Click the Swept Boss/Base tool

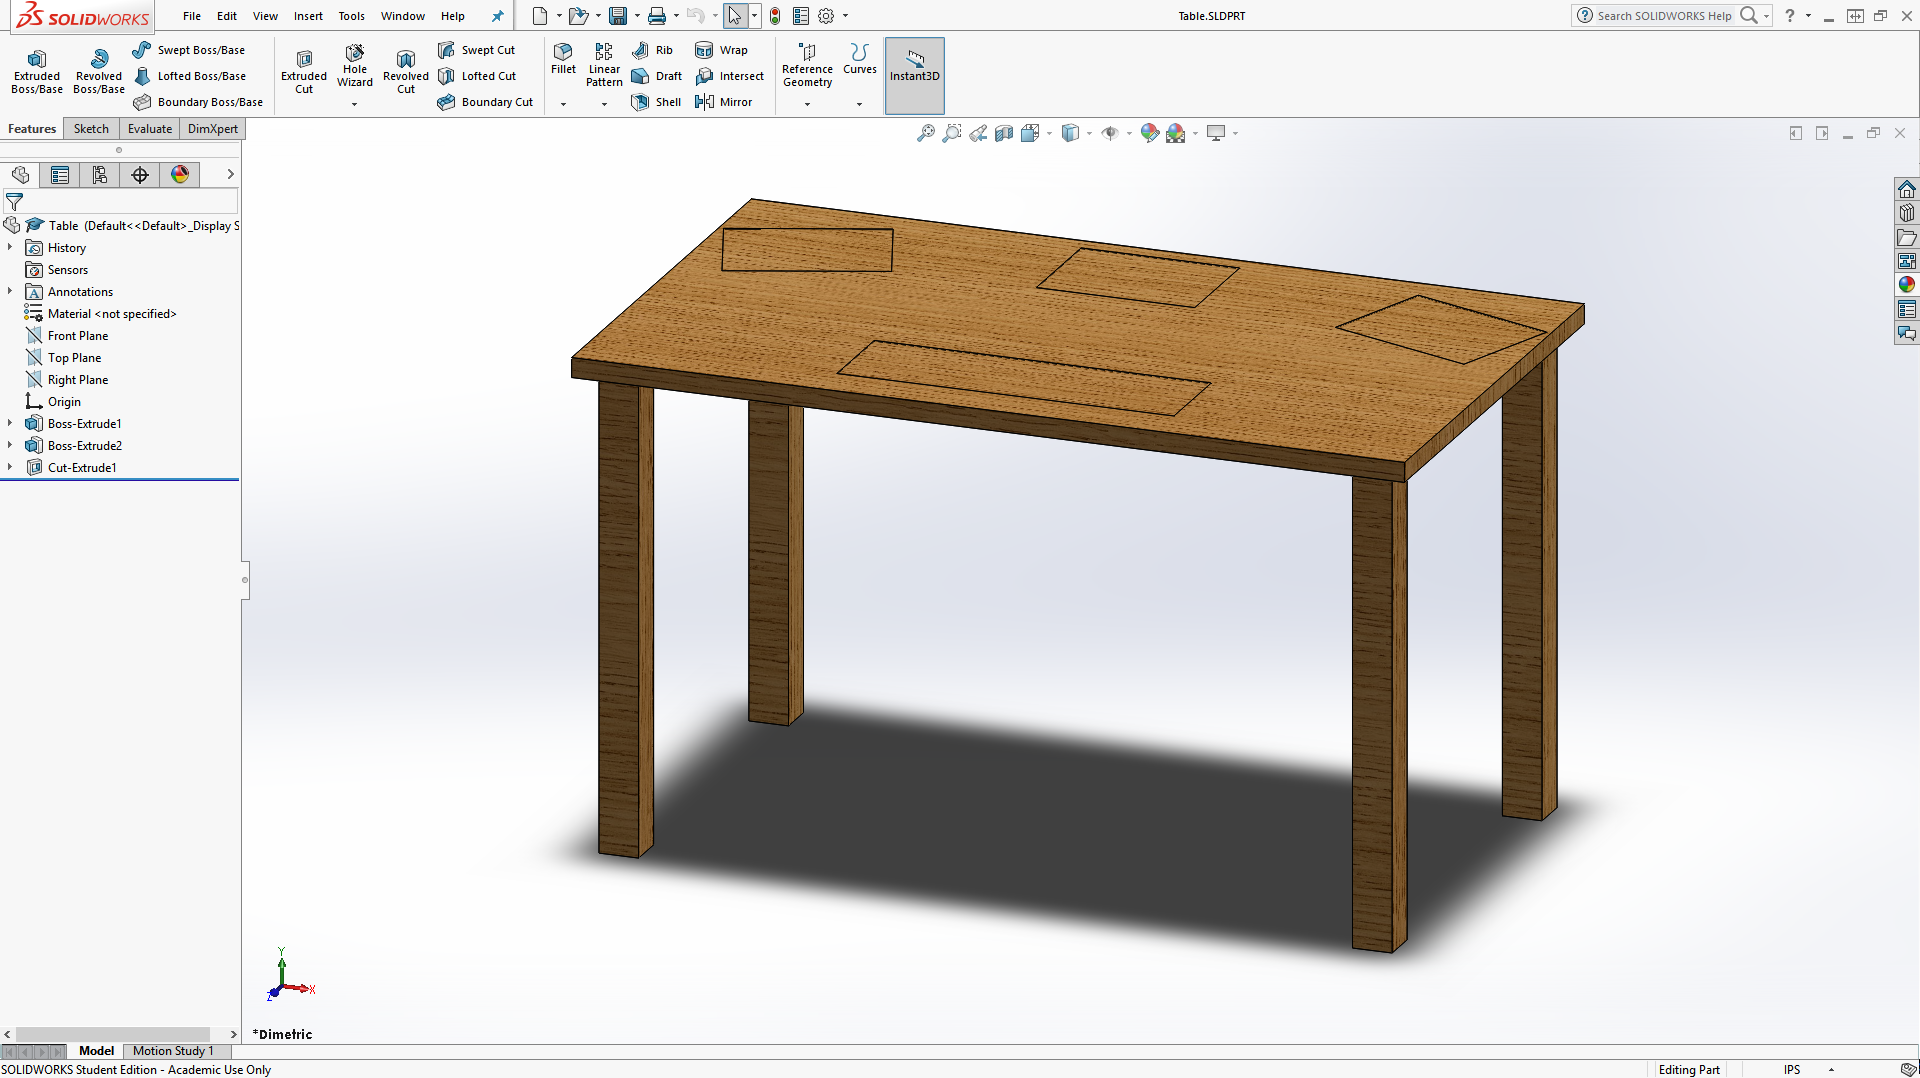(x=189, y=50)
